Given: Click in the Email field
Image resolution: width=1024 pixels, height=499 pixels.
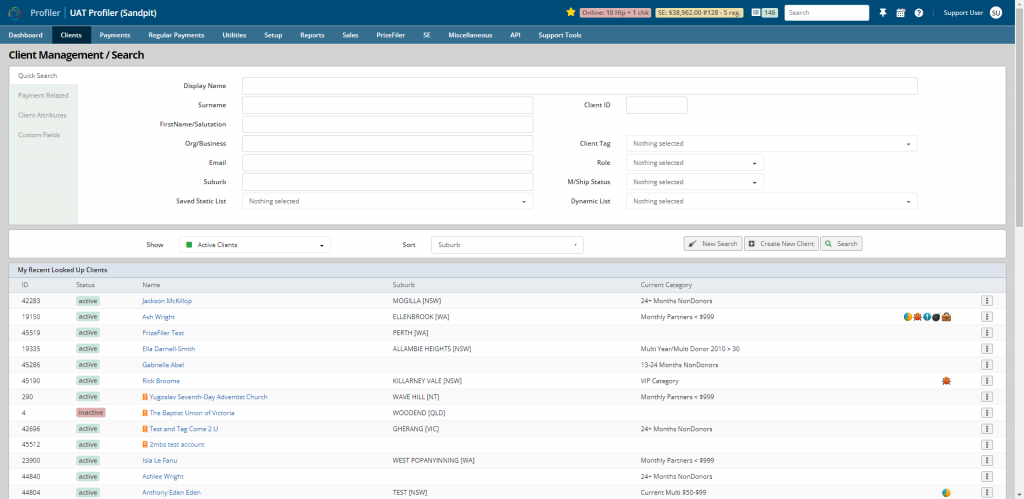Looking at the screenshot, I should (x=387, y=163).
